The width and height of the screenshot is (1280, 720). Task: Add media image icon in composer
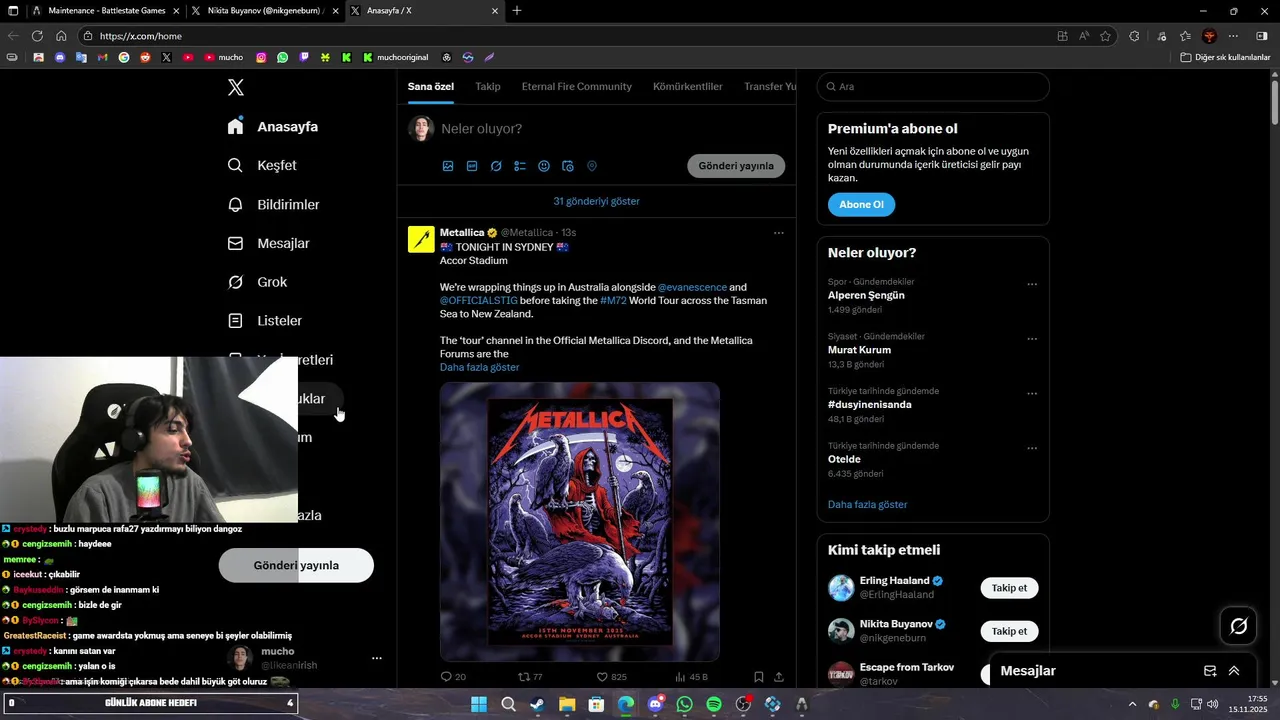pyautogui.click(x=448, y=166)
